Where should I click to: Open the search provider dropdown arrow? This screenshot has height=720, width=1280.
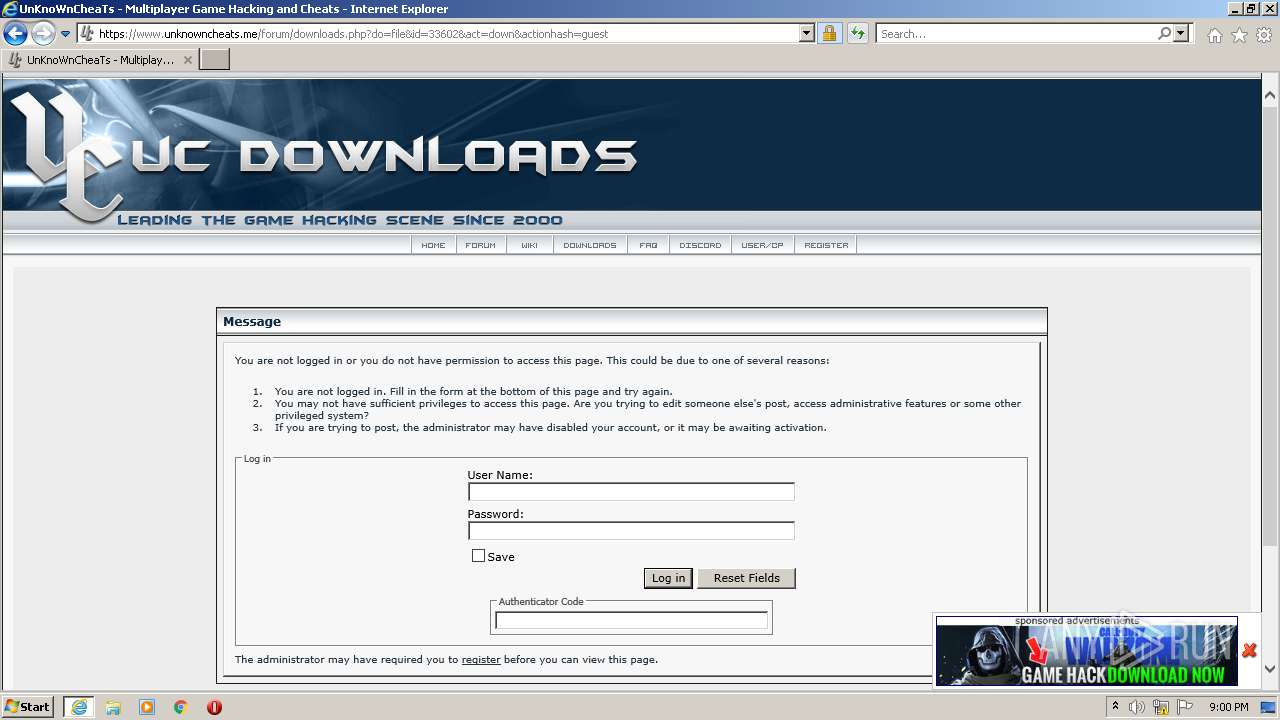1182,33
